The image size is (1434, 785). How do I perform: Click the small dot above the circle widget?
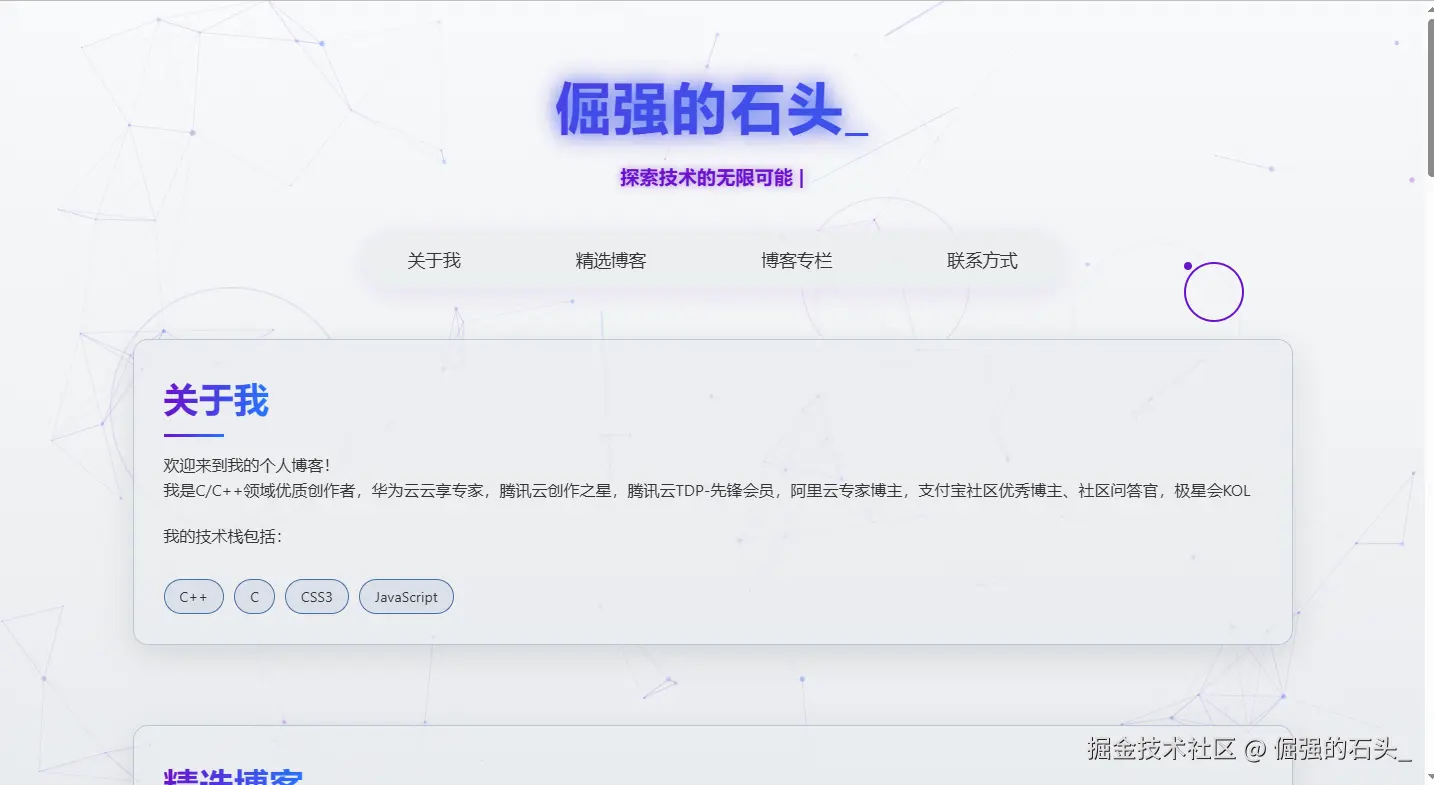[1188, 265]
